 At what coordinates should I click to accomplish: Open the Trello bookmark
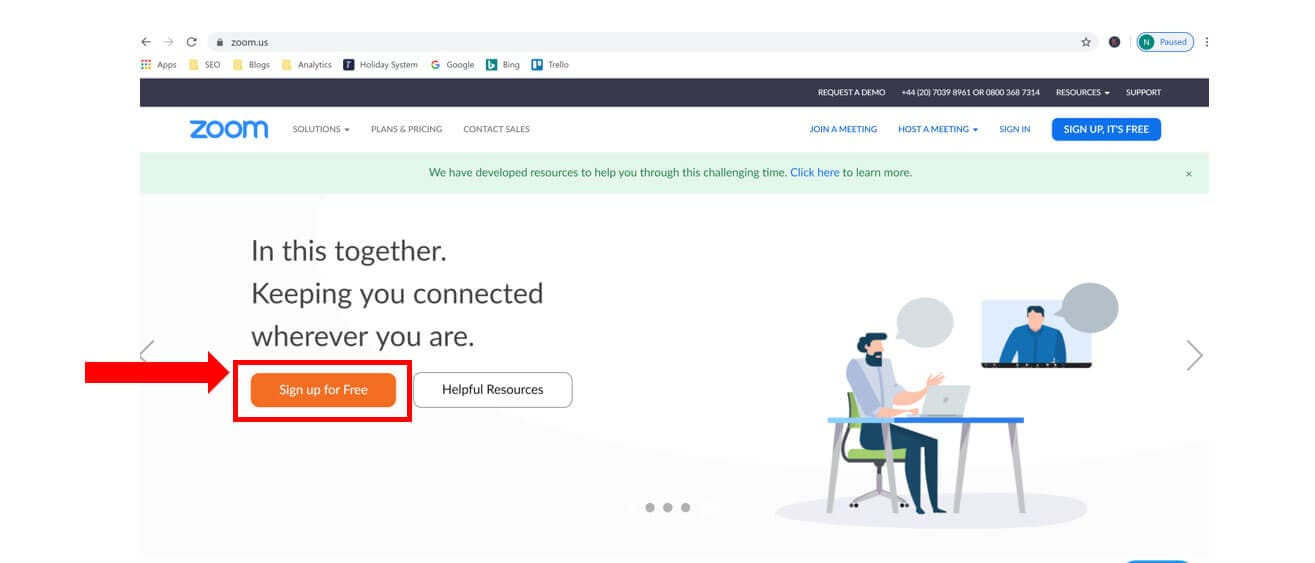tap(550, 65)
